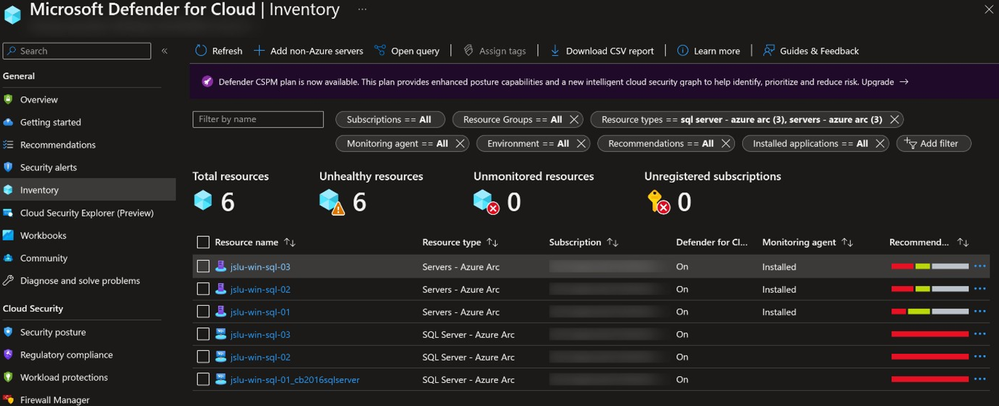Screen dimensions: 999x406
Task: Check the jslu-win-sql-03 Servers - Azure Arc row
Action: point(203,266)
